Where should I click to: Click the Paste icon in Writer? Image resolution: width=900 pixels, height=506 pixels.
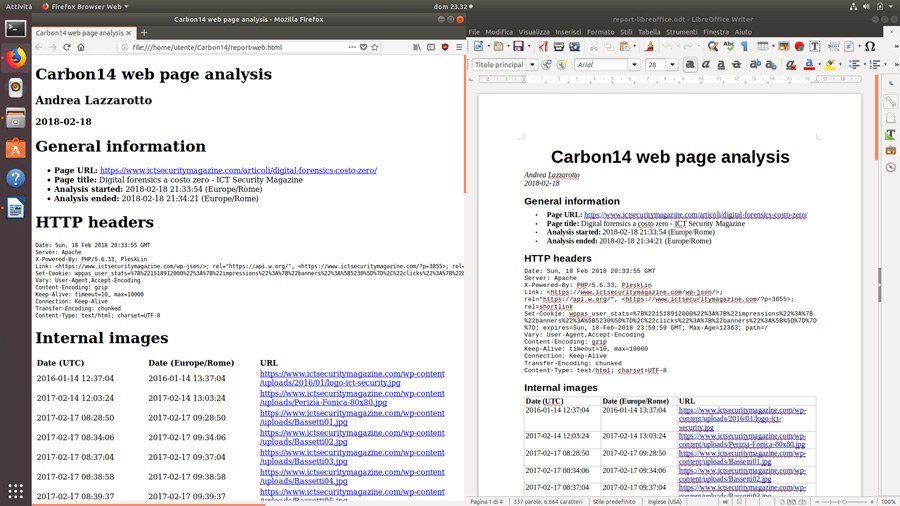[624, 46]
